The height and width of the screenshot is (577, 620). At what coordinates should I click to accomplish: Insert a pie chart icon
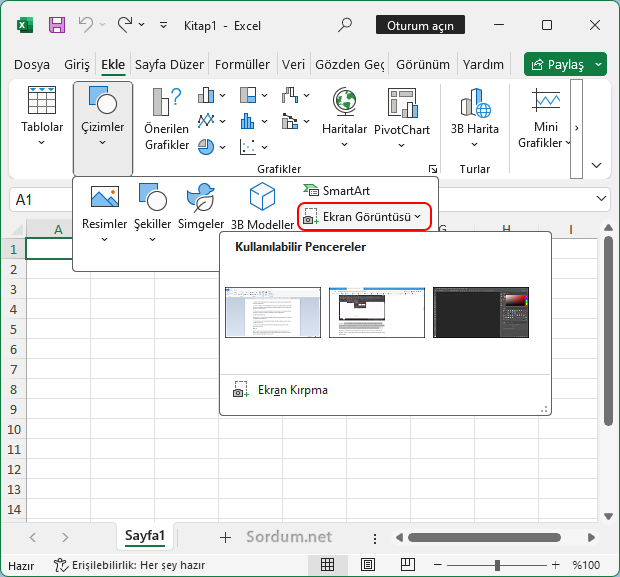pyautogui.click(x=206, y=147)
